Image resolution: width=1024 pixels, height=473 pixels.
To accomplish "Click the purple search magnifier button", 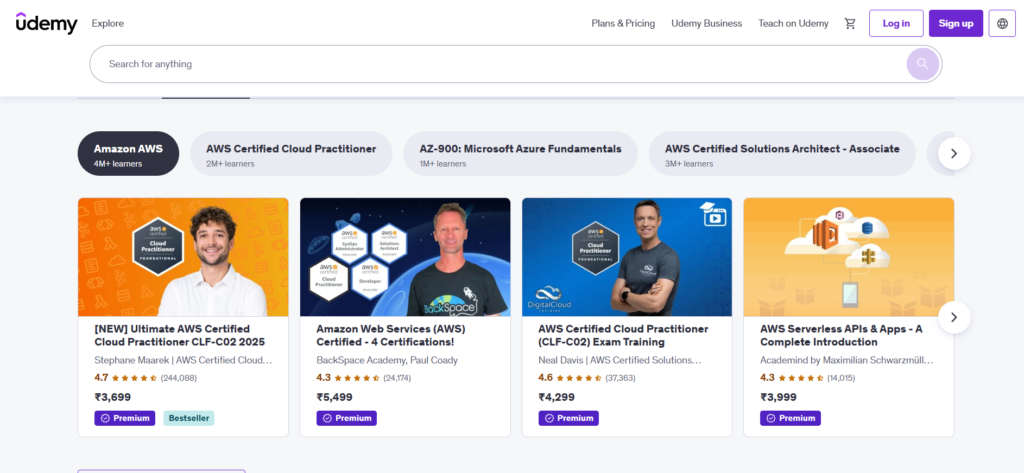I will [x=922, y=64].
